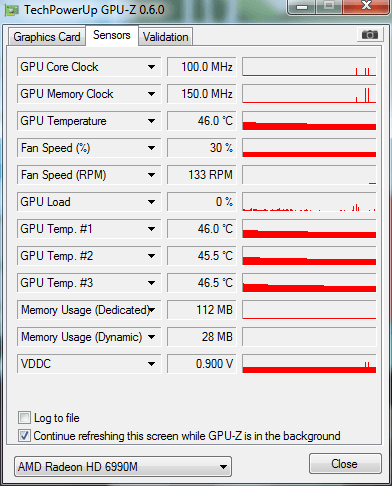This screenshot has height=486, width=392.
Task: Click the GPU Load history graph
Action: point(309,202)
